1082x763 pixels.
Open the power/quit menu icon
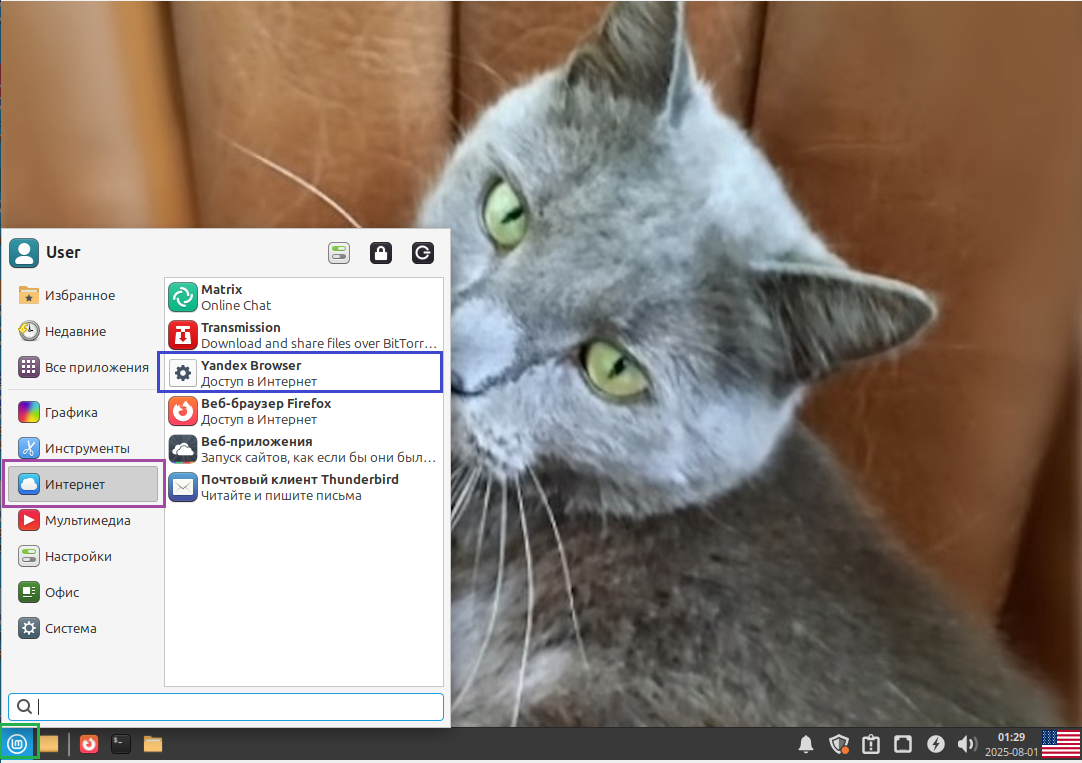point(422,253)
